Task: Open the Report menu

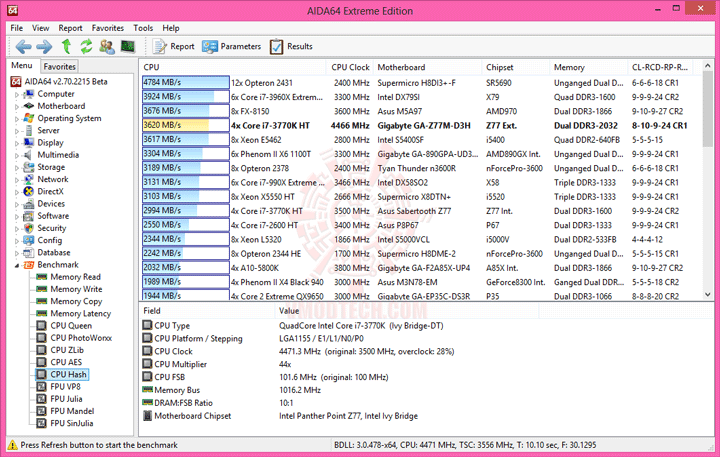Action: coord(70,28)
